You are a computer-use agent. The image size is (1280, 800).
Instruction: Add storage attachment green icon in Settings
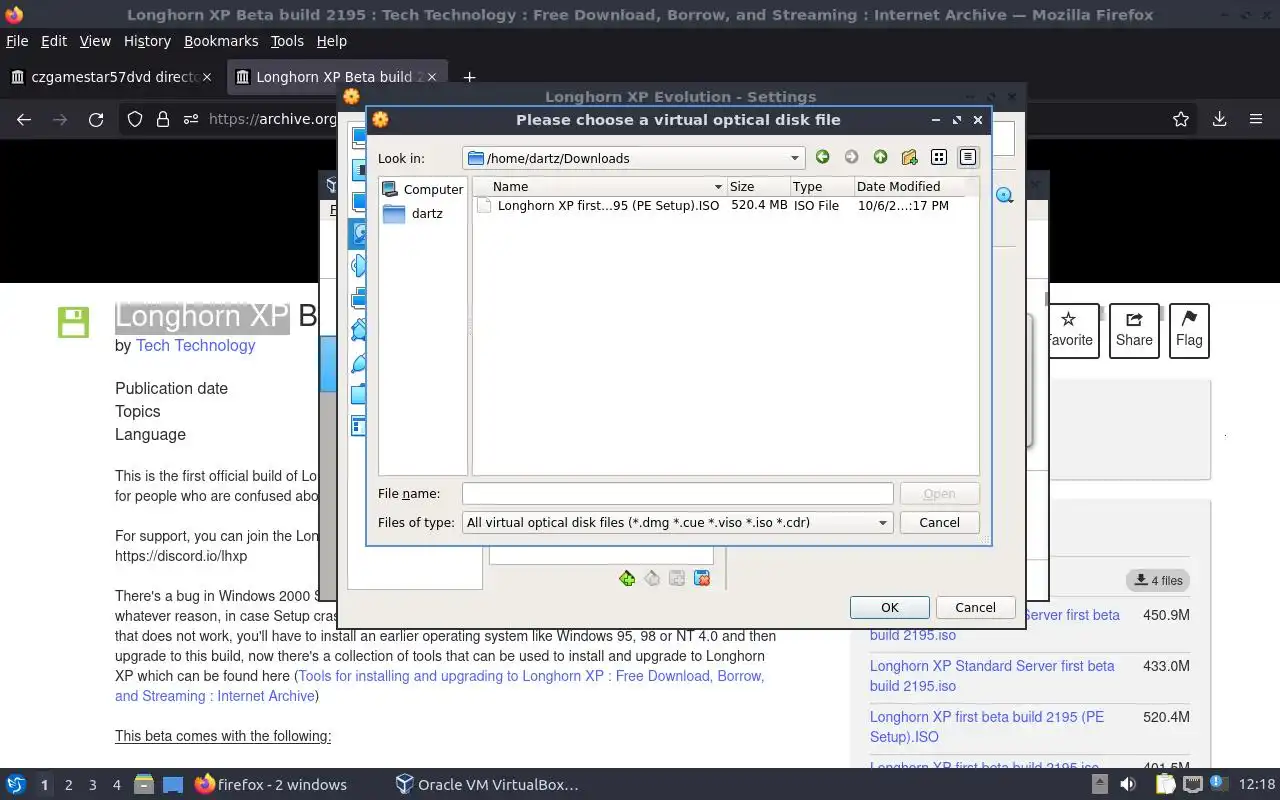[627, 578]
